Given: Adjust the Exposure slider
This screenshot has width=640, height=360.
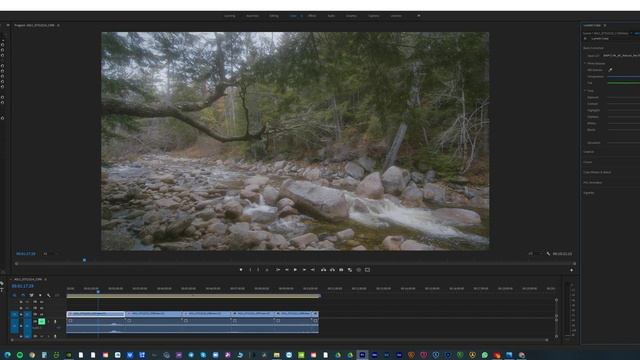Looking at the screenshot, I should [624, 98].
